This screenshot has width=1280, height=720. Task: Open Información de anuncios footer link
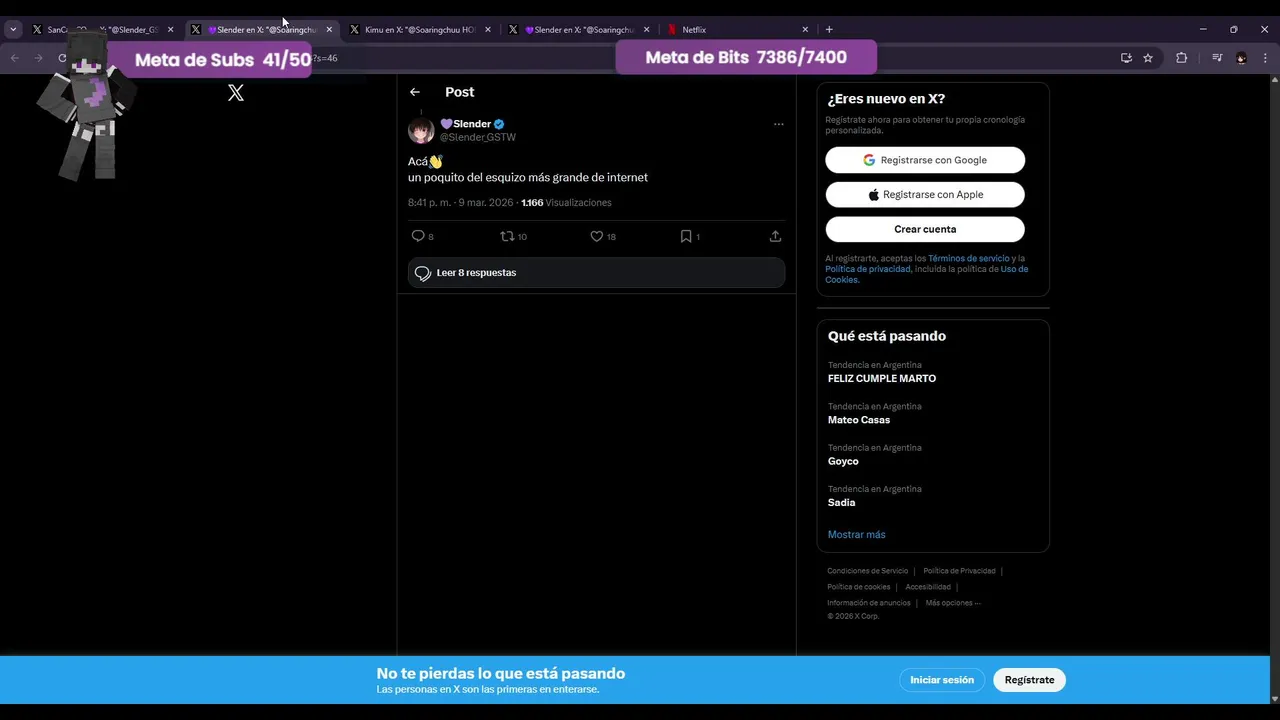pyautogui.click(x=869, y=603)
